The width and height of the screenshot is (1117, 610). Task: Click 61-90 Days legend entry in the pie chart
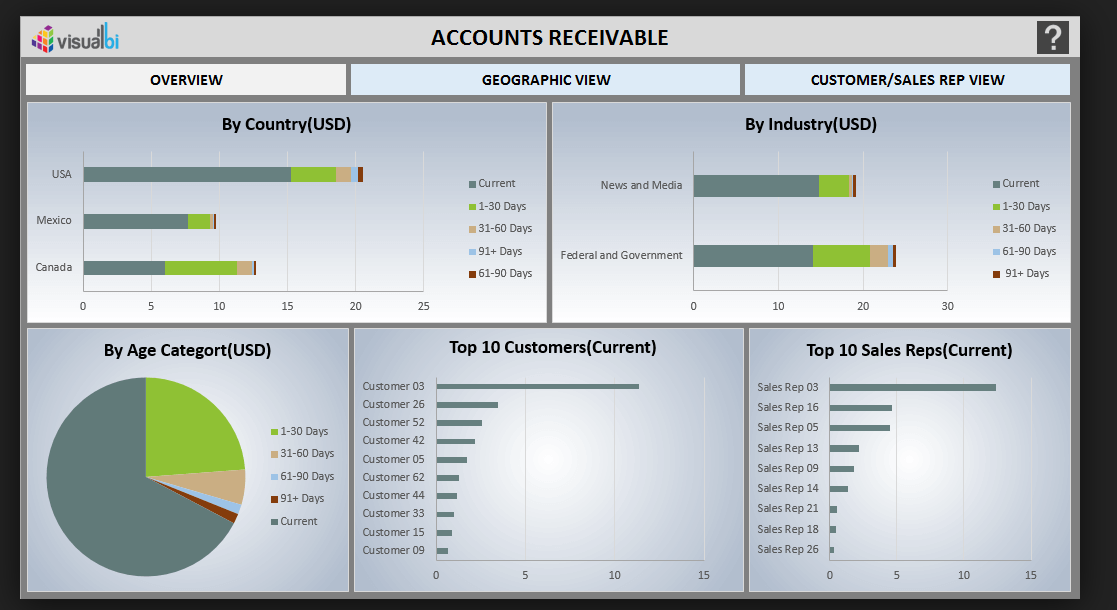pyautogui.click(x=303, y=477)
